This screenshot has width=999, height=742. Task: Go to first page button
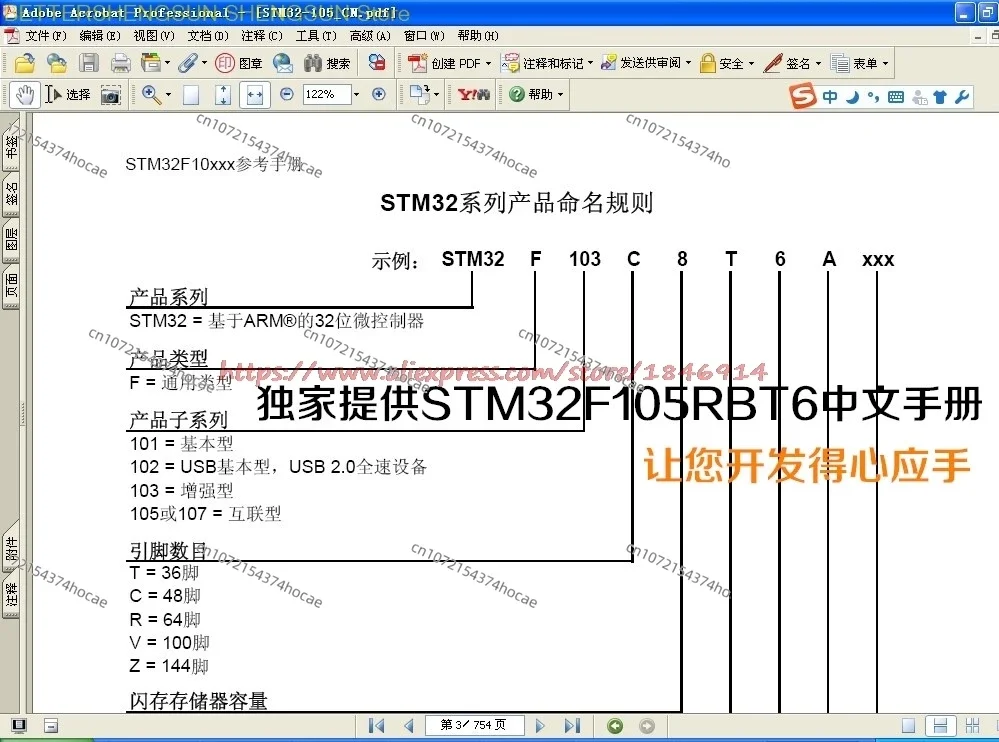pos(377,725)
